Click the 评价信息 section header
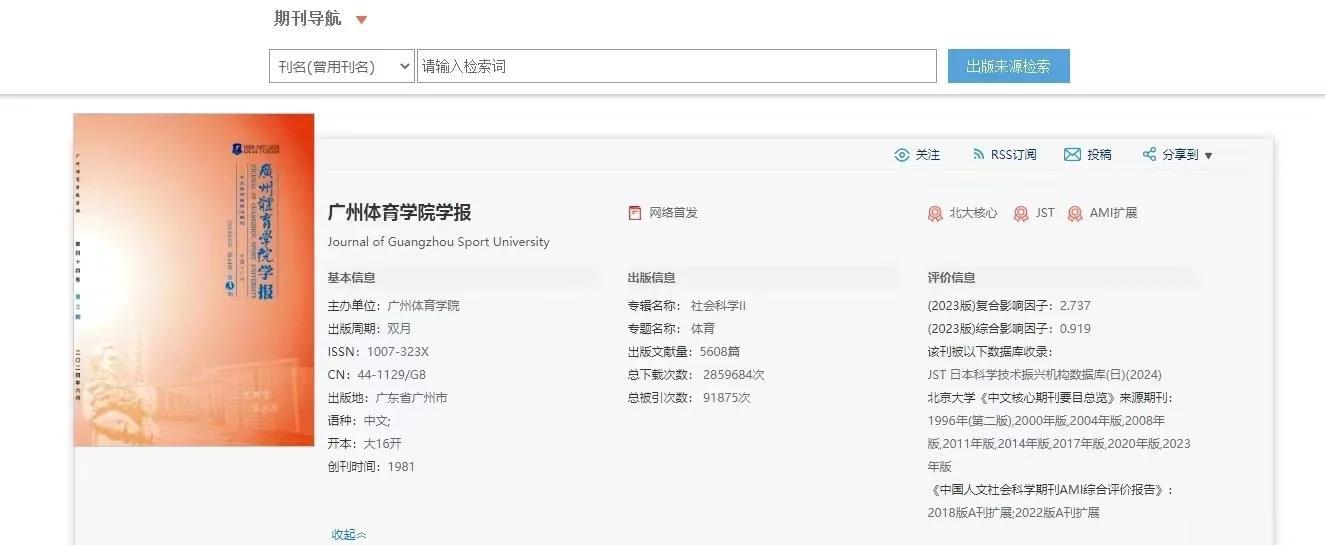The height and width of the screenshot is (545, 1325). pyautogui.click(x=951, y=278)
